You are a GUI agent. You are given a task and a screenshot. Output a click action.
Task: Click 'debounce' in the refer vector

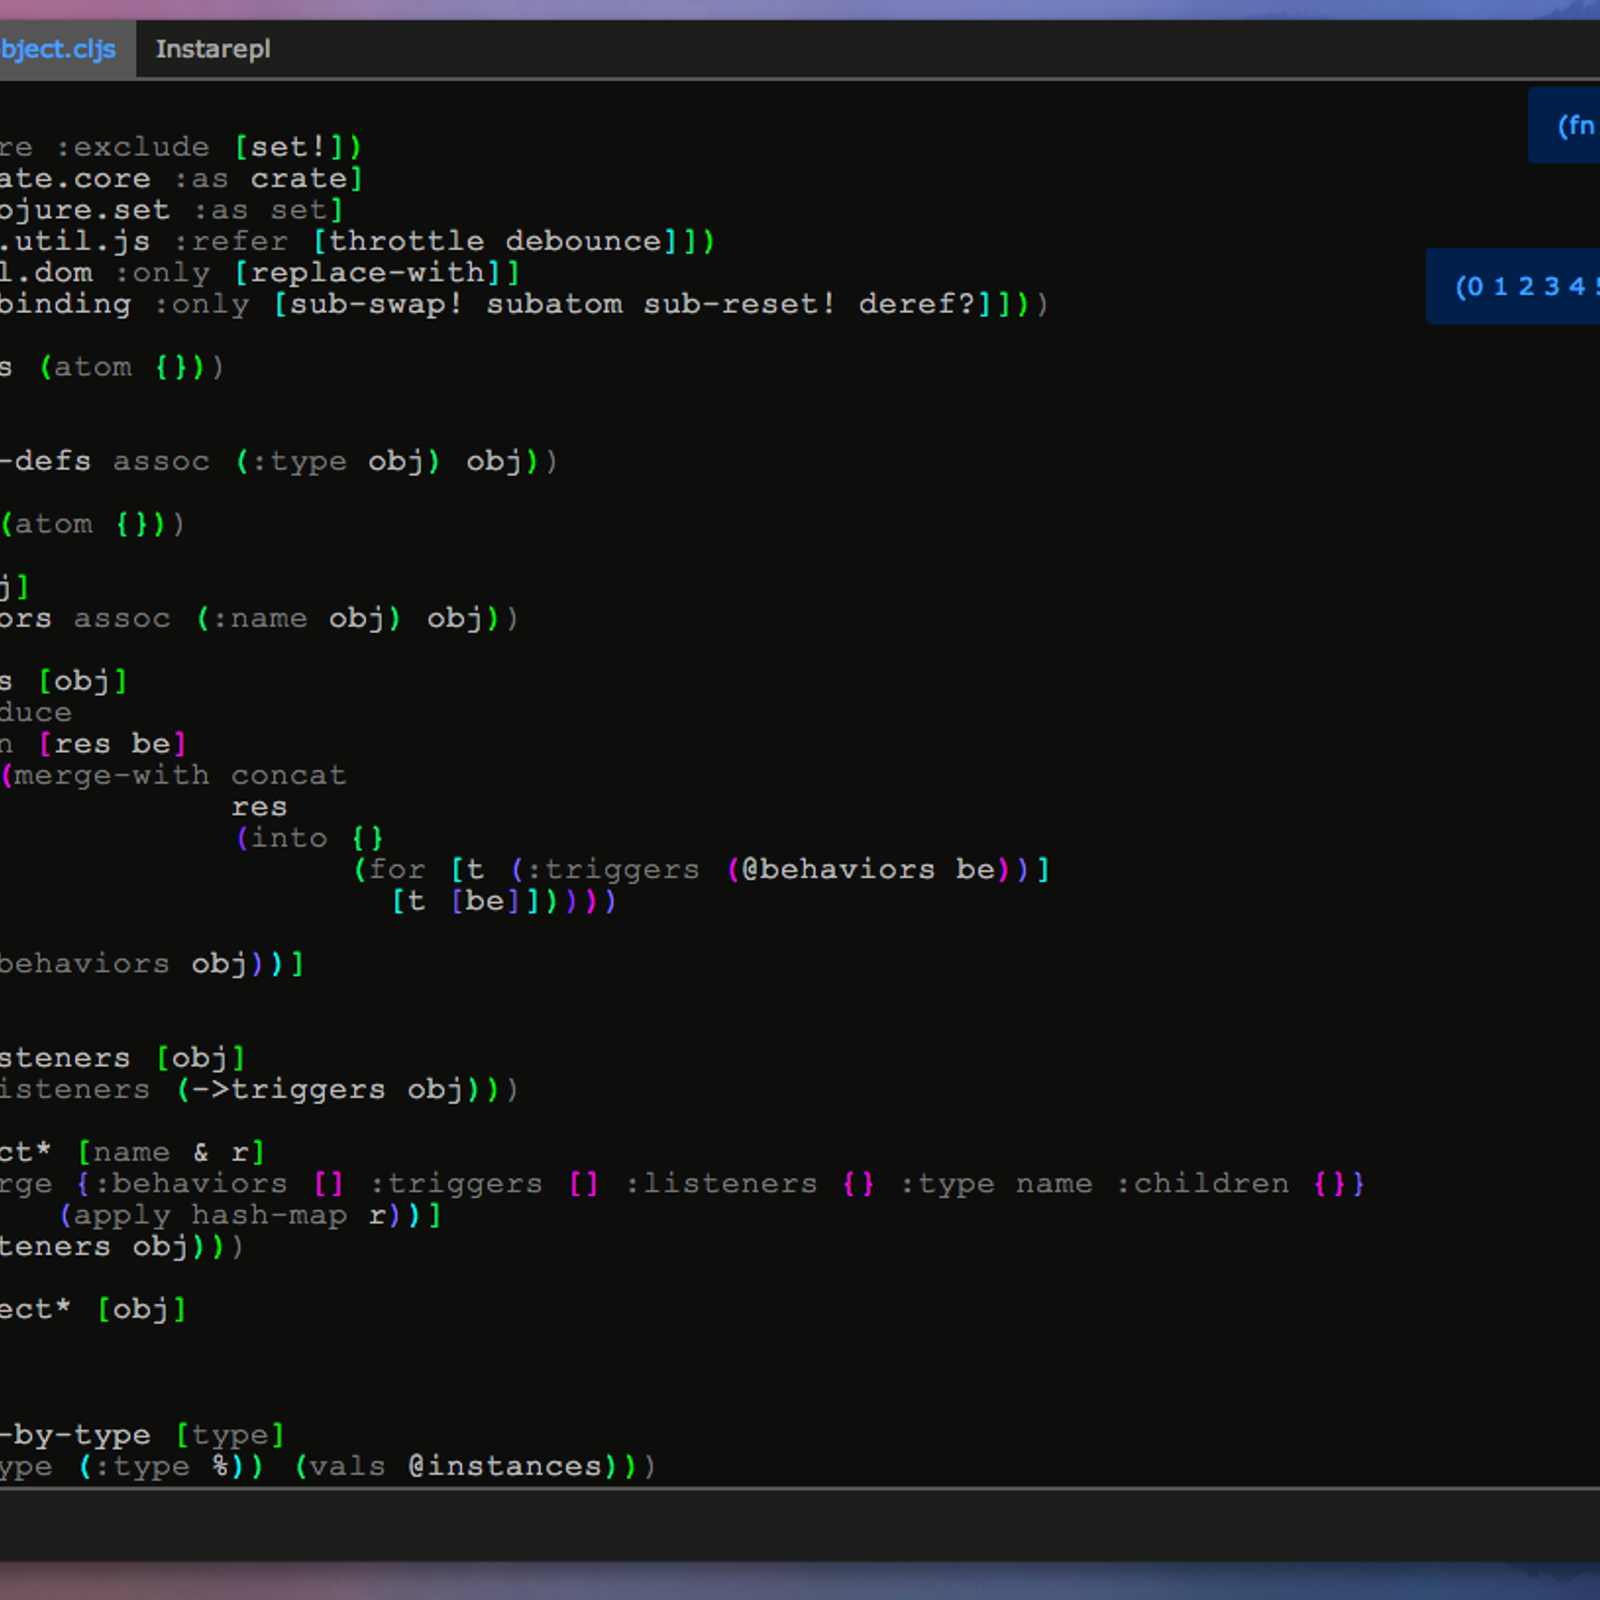tap(583, 241)
